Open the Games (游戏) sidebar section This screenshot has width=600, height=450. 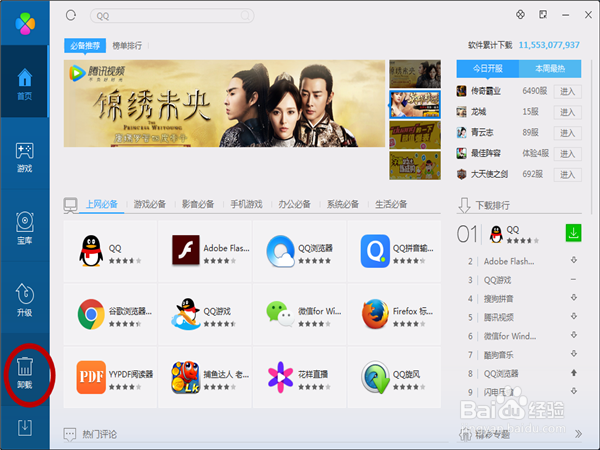pos(24,157)
